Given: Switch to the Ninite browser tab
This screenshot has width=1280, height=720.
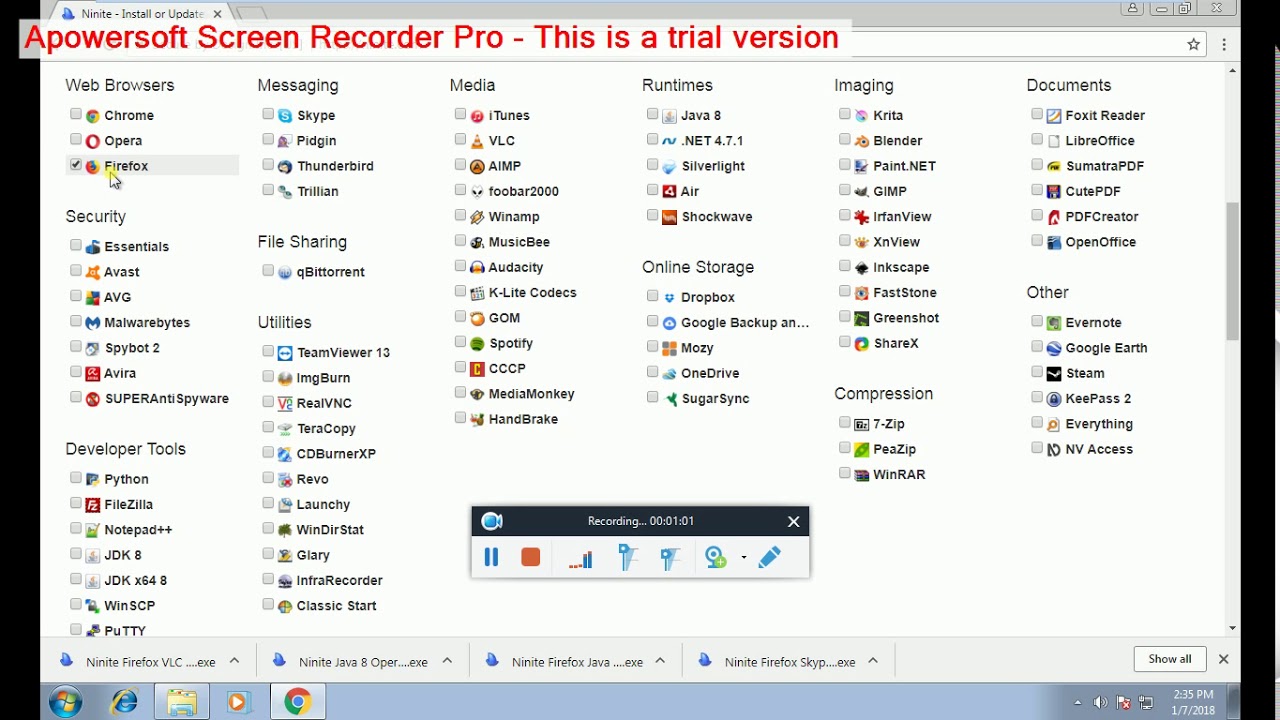Looking at the screenshot, I should click(140, 14).
